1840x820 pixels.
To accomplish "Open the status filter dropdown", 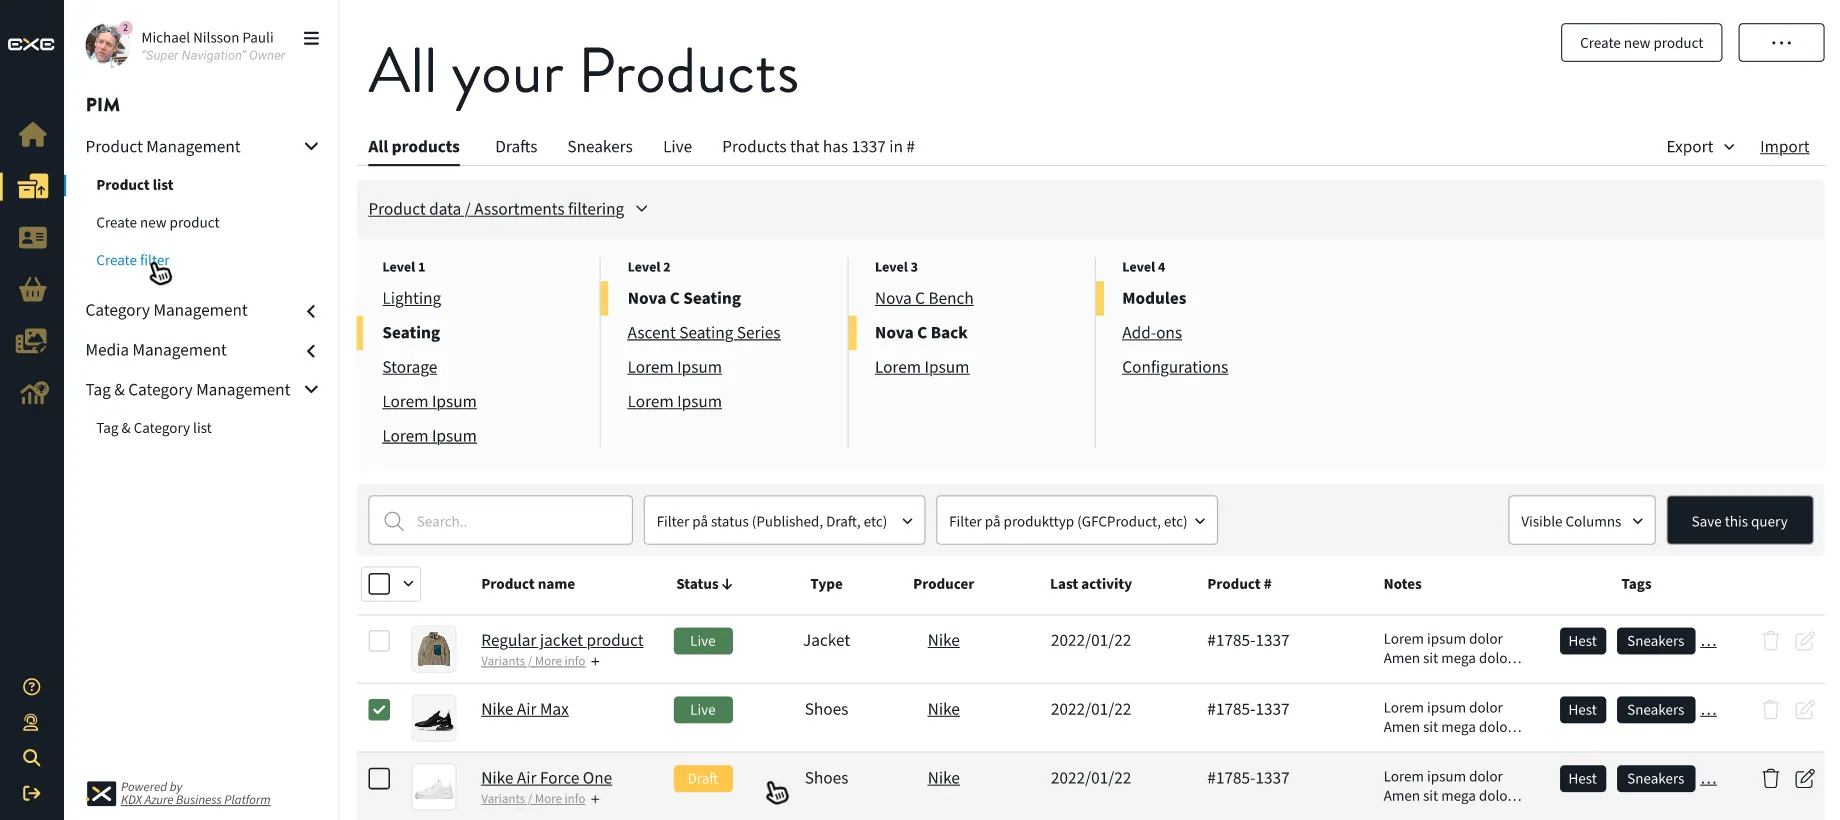I will [784, 521].
